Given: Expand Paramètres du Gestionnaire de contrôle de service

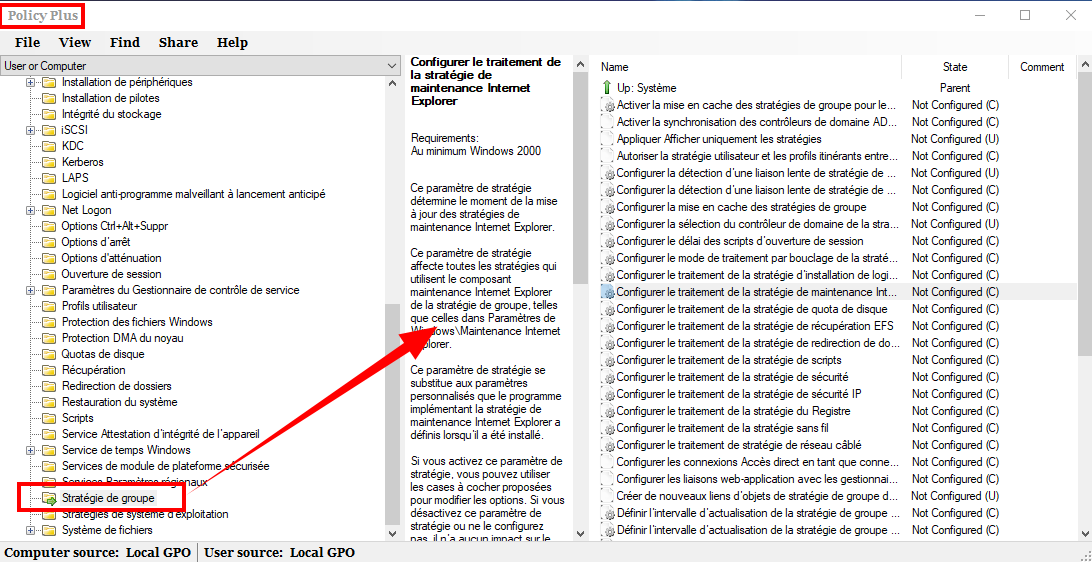Looking at the screenshot, I should pos(30,290).
